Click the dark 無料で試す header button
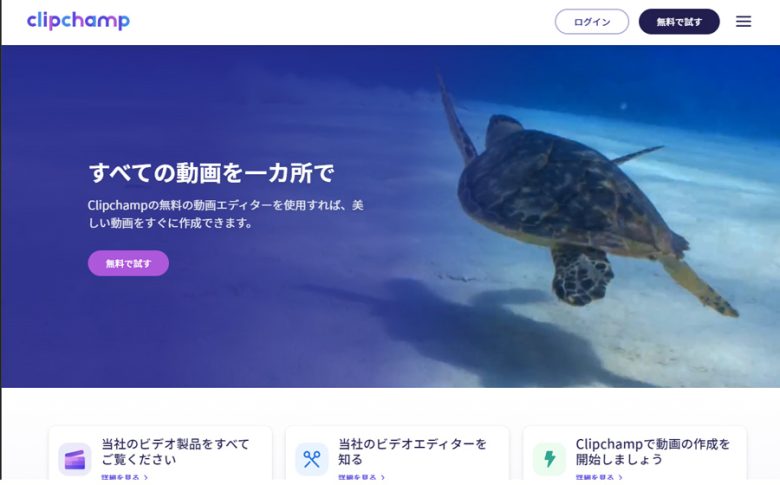 (679, 22)
